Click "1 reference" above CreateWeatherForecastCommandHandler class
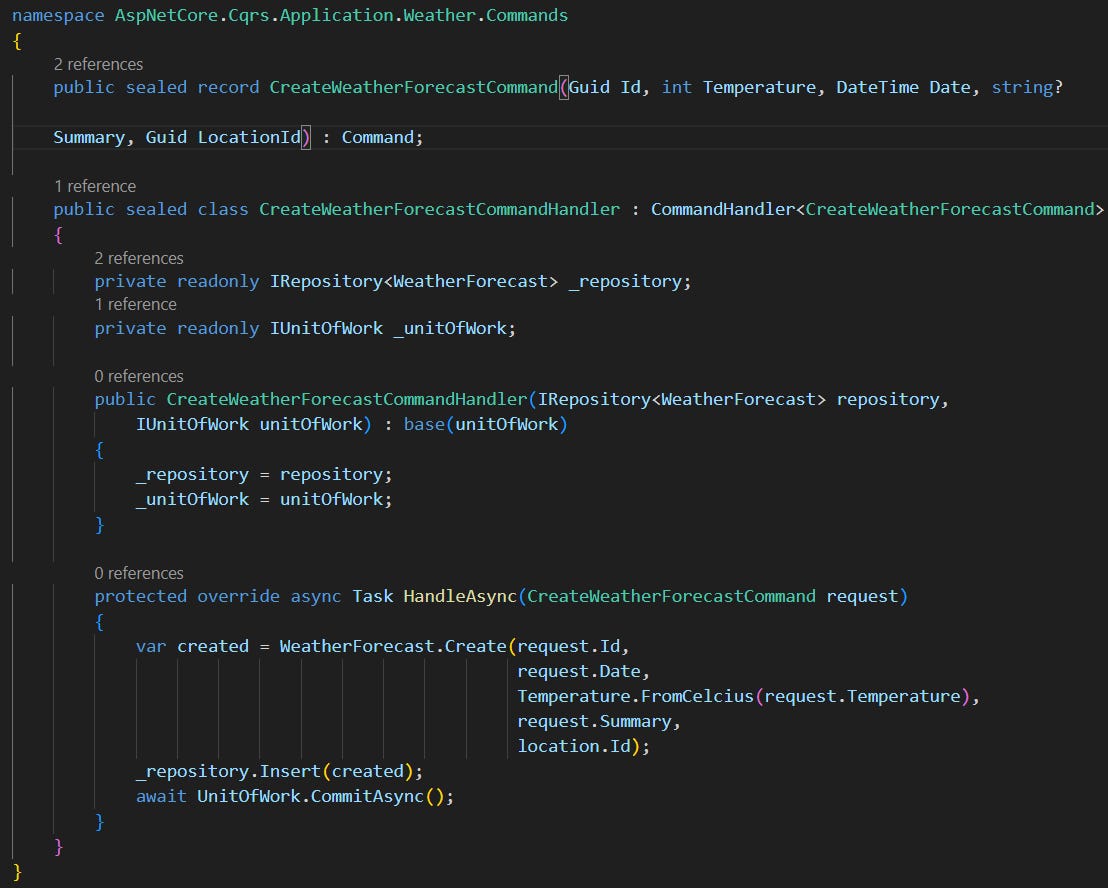1108x888 pixels. tap(94, 186)
